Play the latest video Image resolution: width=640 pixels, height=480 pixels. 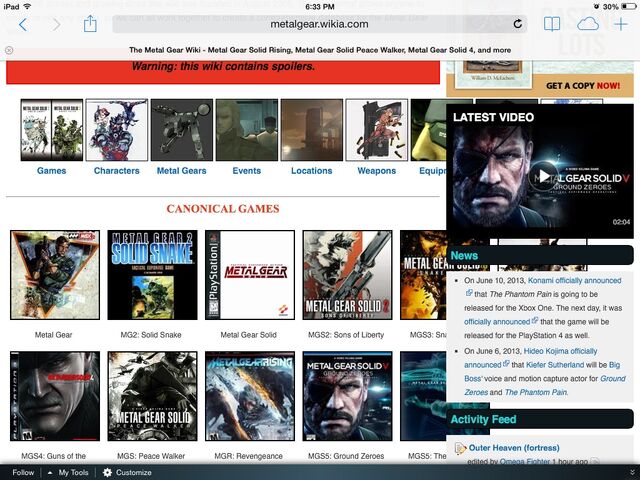[x=544, y=176]
